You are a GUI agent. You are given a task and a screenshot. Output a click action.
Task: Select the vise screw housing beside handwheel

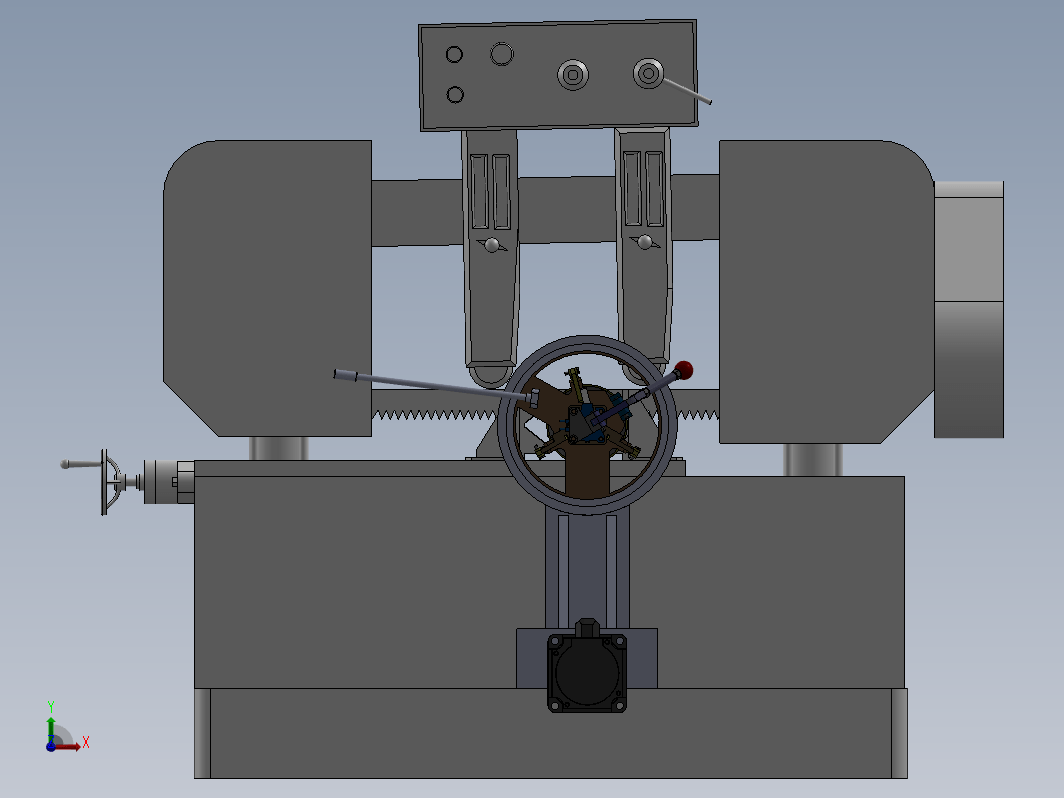coord(169,482)
